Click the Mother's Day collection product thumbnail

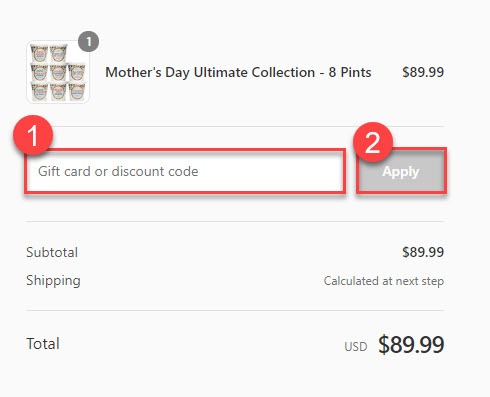(58, 72)
